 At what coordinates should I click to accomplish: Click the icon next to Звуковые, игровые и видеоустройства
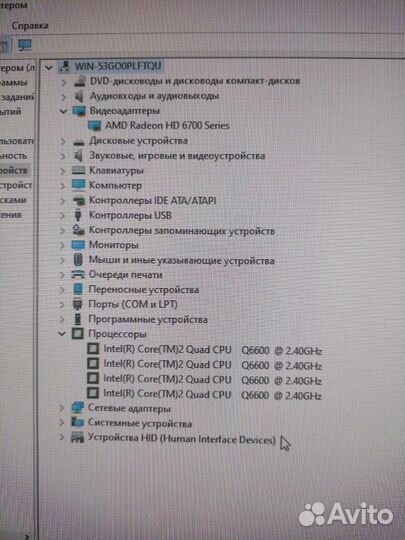click(79, 156)
